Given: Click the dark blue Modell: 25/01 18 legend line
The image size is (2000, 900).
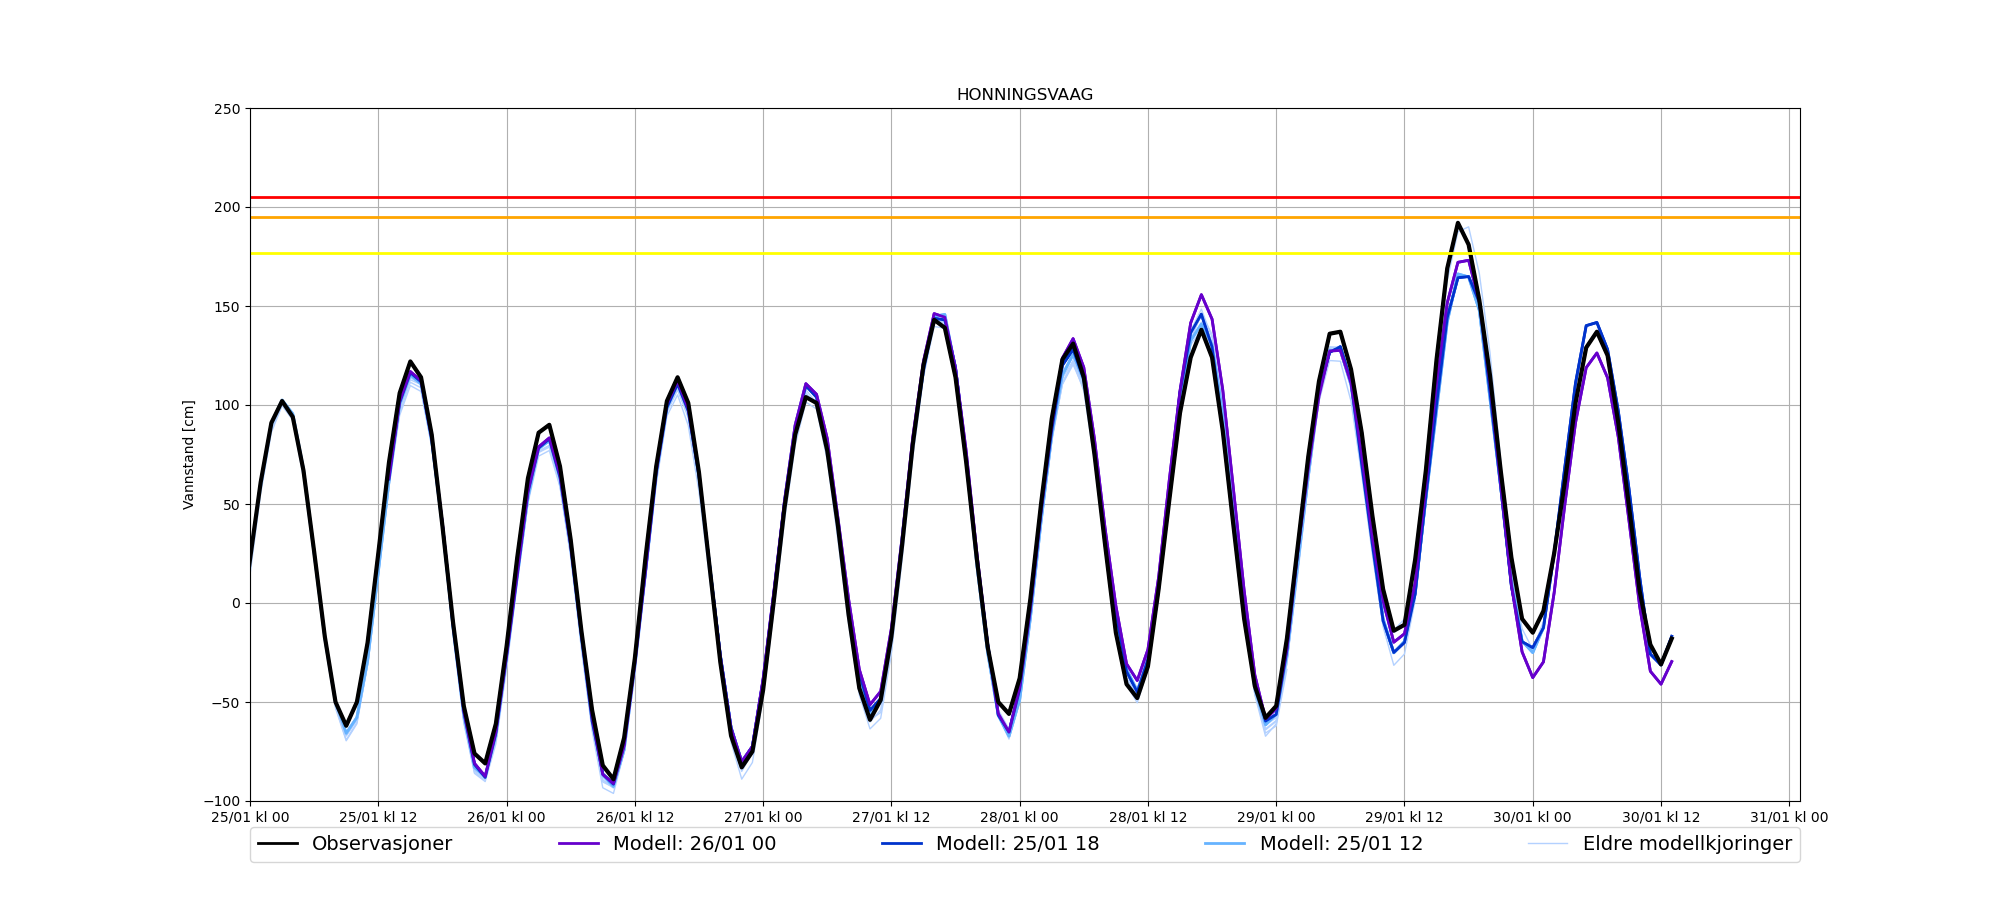Looking at the screenshot, I should (x=902, y=844).
